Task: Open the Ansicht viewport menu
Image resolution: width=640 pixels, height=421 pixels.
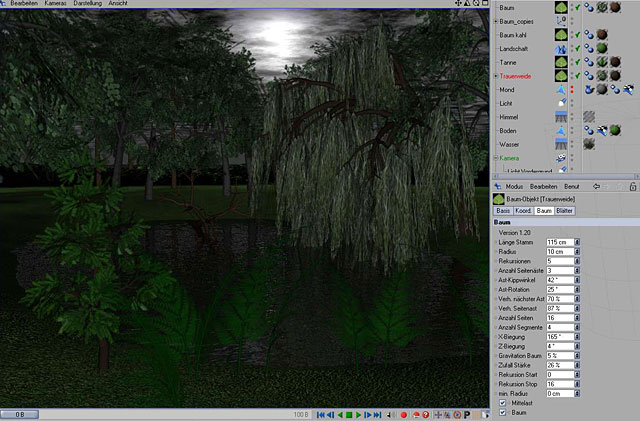Action: coord(118,3)
